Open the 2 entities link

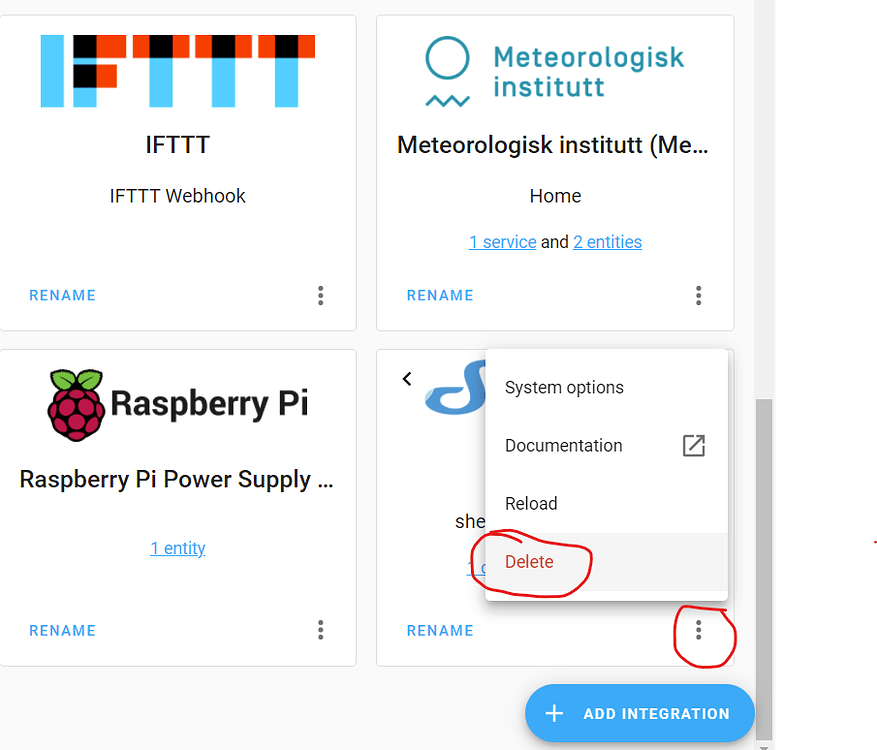coord(607,242)
